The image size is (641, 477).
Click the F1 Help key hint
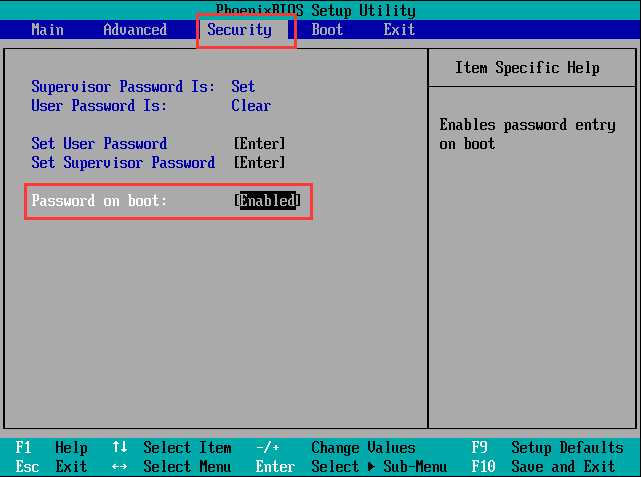pos(52,448)
